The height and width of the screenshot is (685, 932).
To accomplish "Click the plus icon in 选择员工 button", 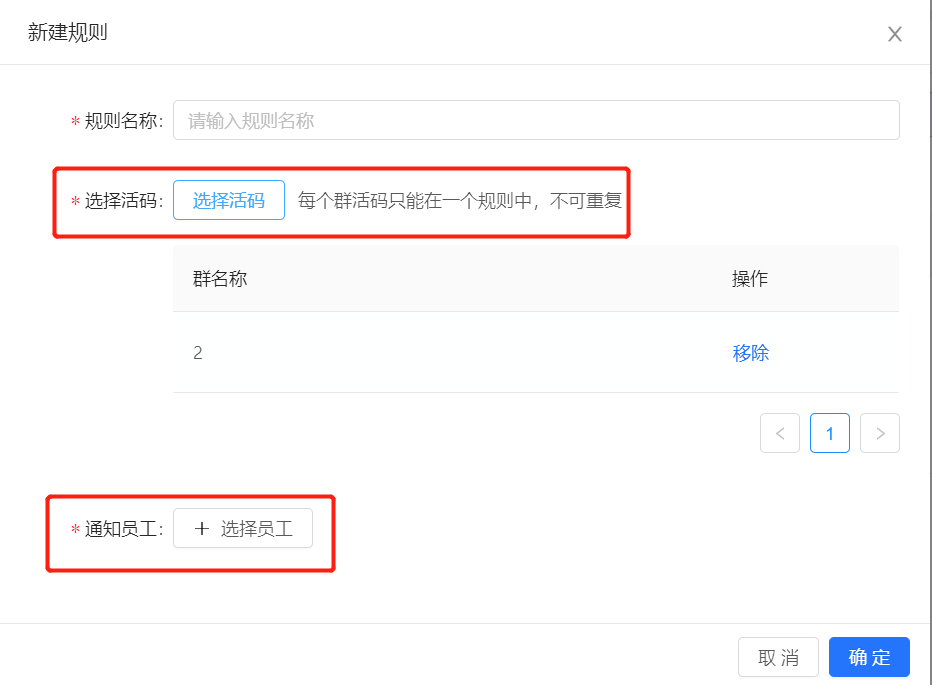I will point(201,528).
